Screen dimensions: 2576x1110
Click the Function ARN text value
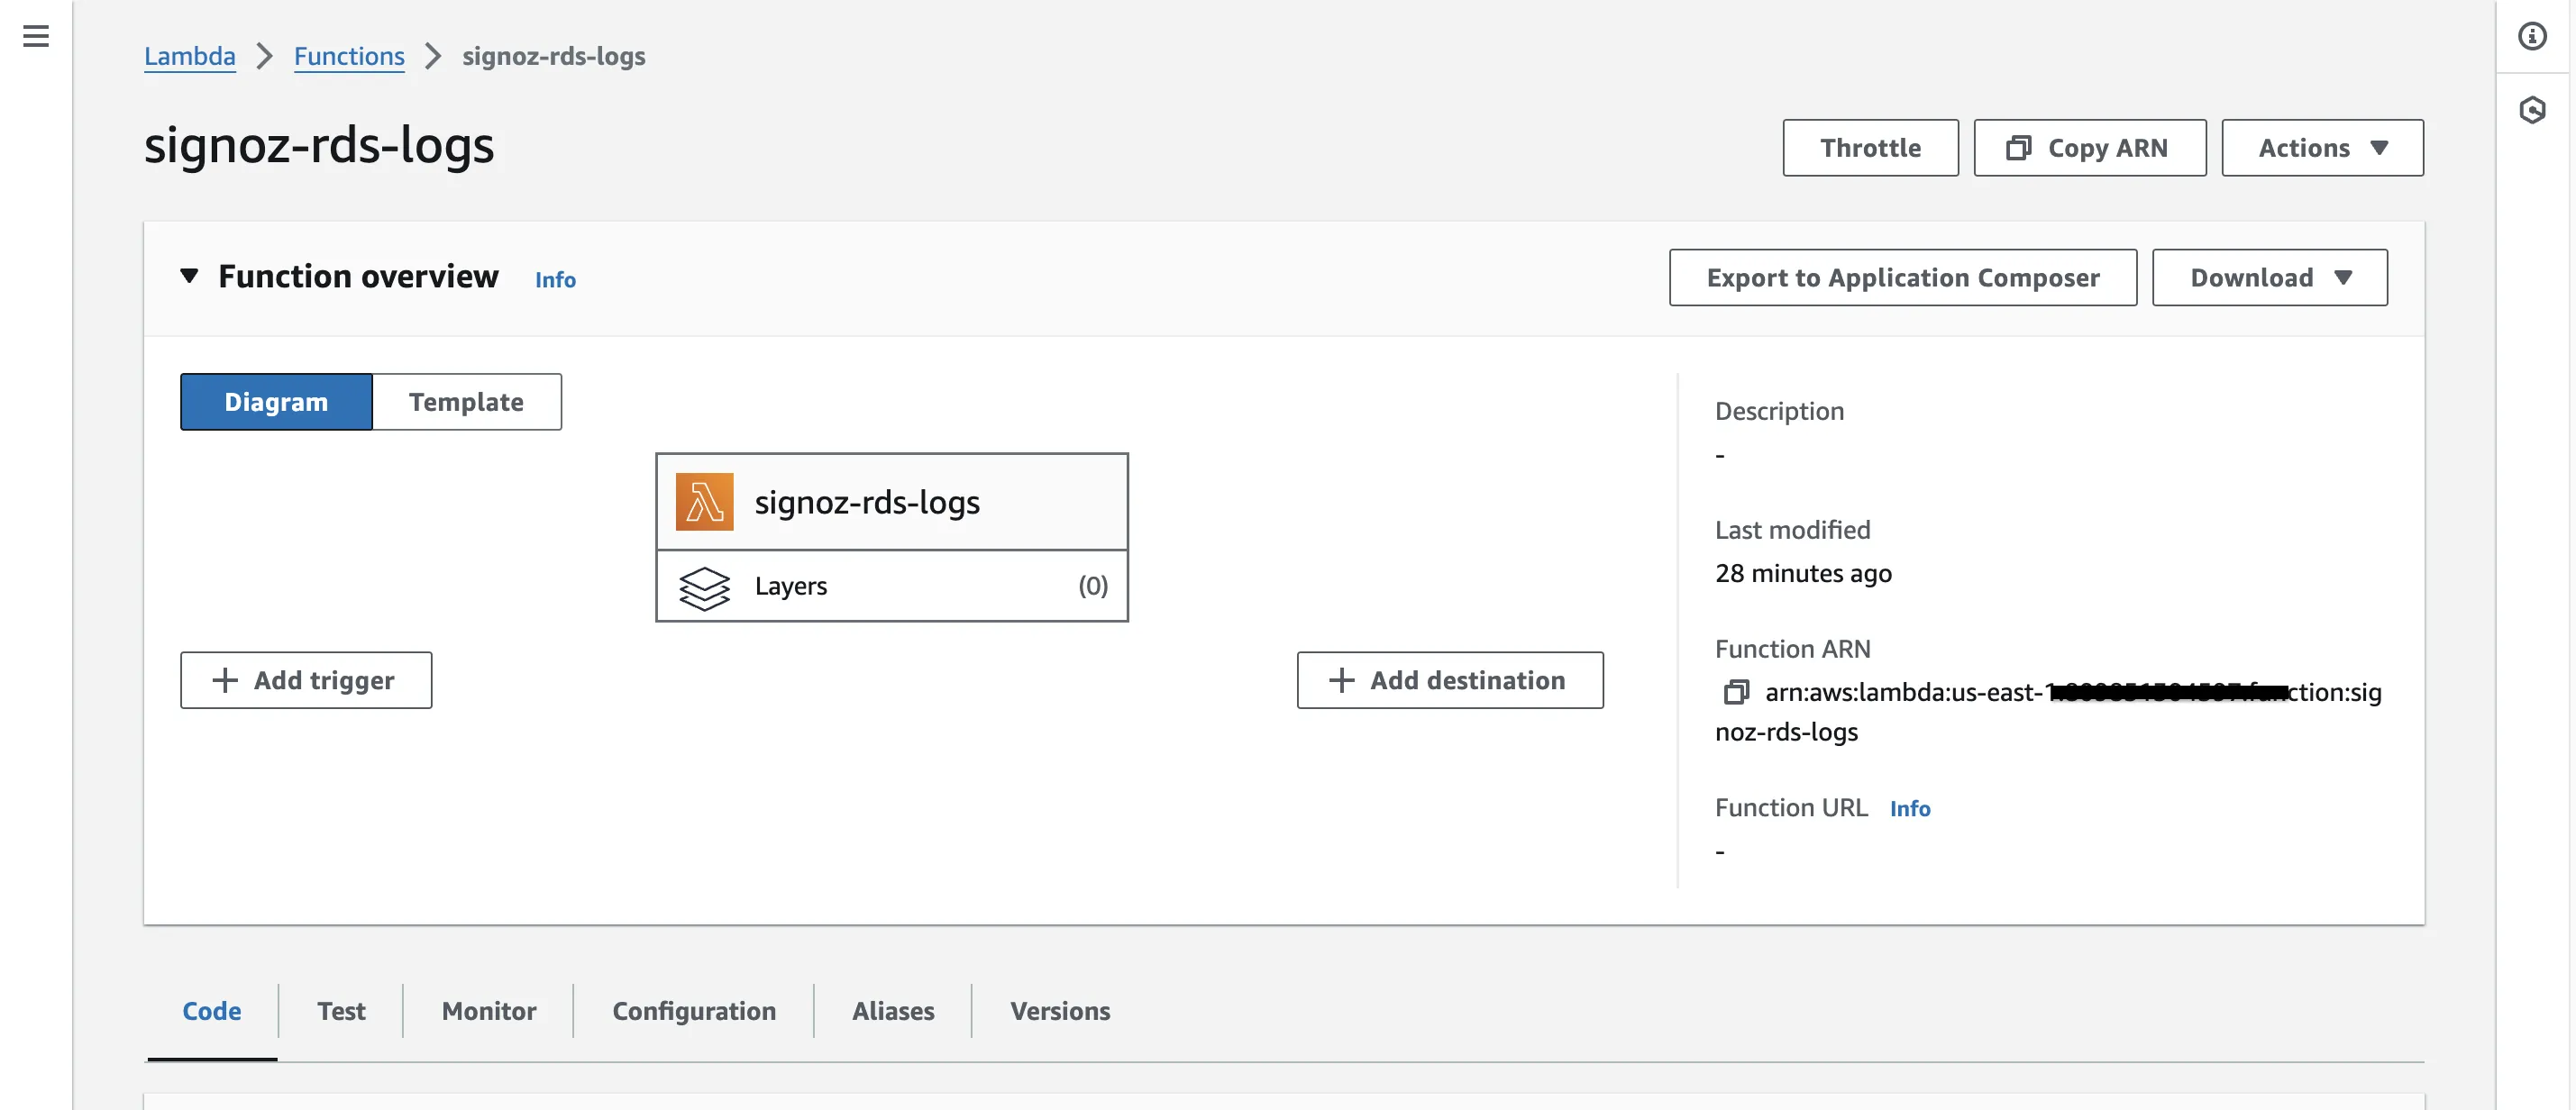pos(2048,712)
